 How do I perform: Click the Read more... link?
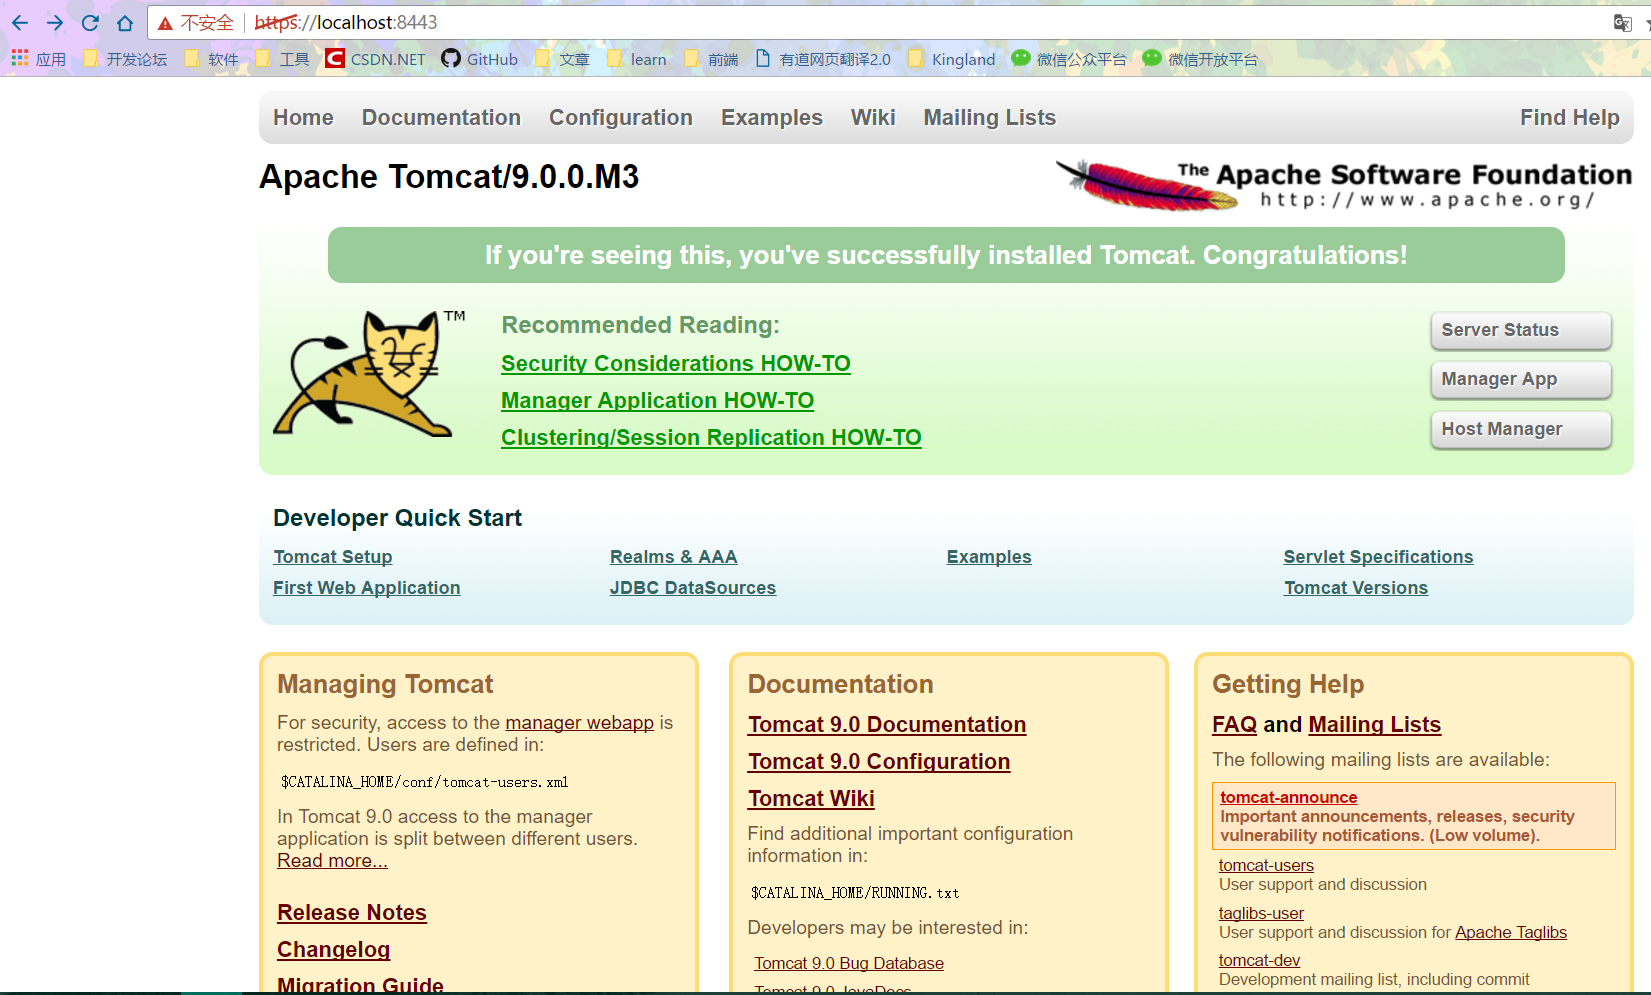click(332, 861)
